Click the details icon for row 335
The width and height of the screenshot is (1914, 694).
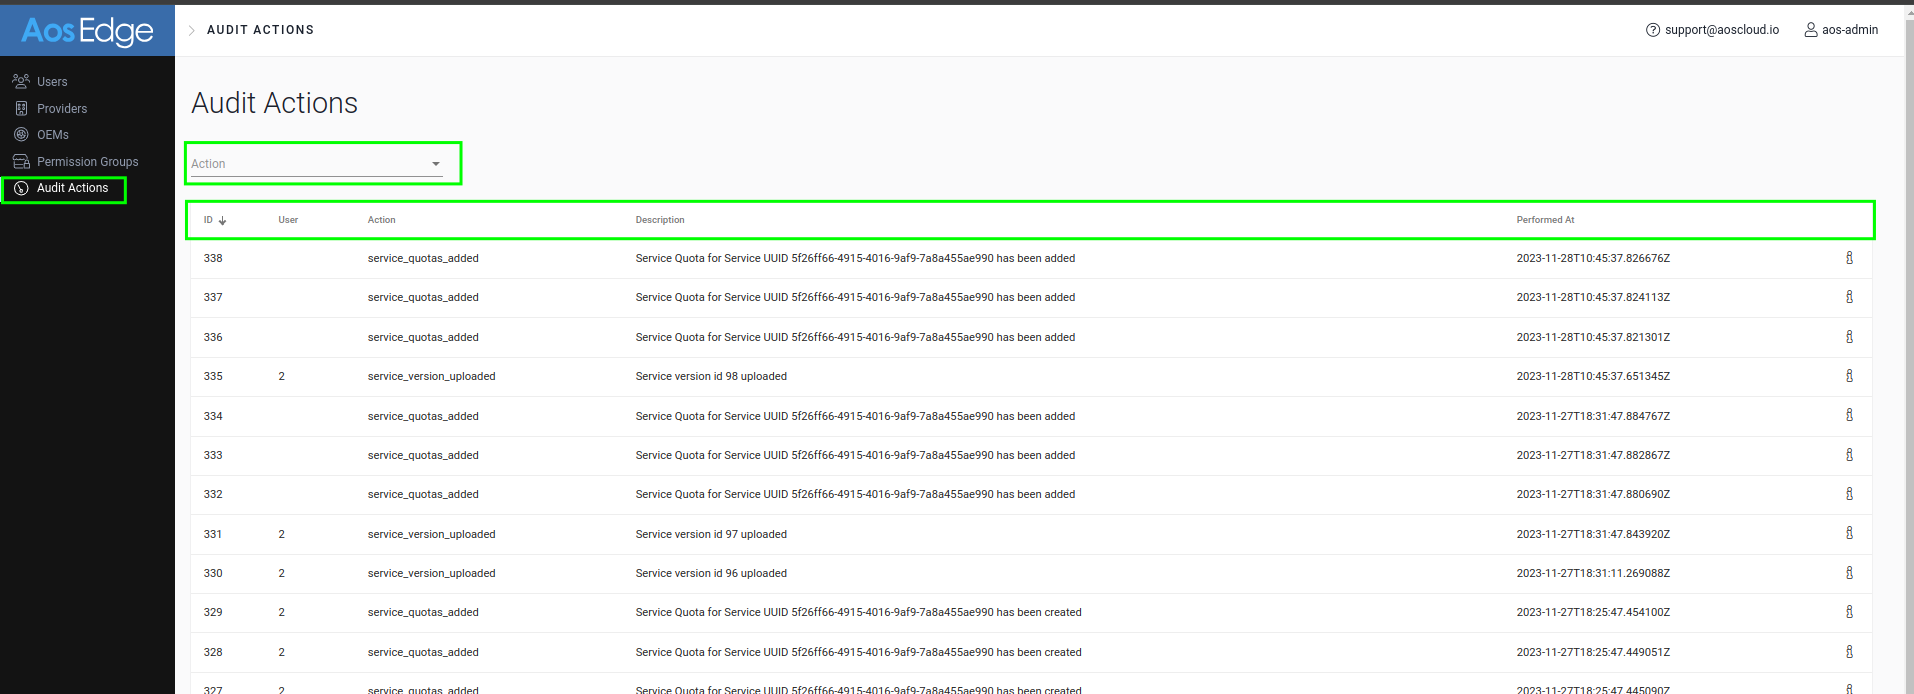[x=1849, y=376]
